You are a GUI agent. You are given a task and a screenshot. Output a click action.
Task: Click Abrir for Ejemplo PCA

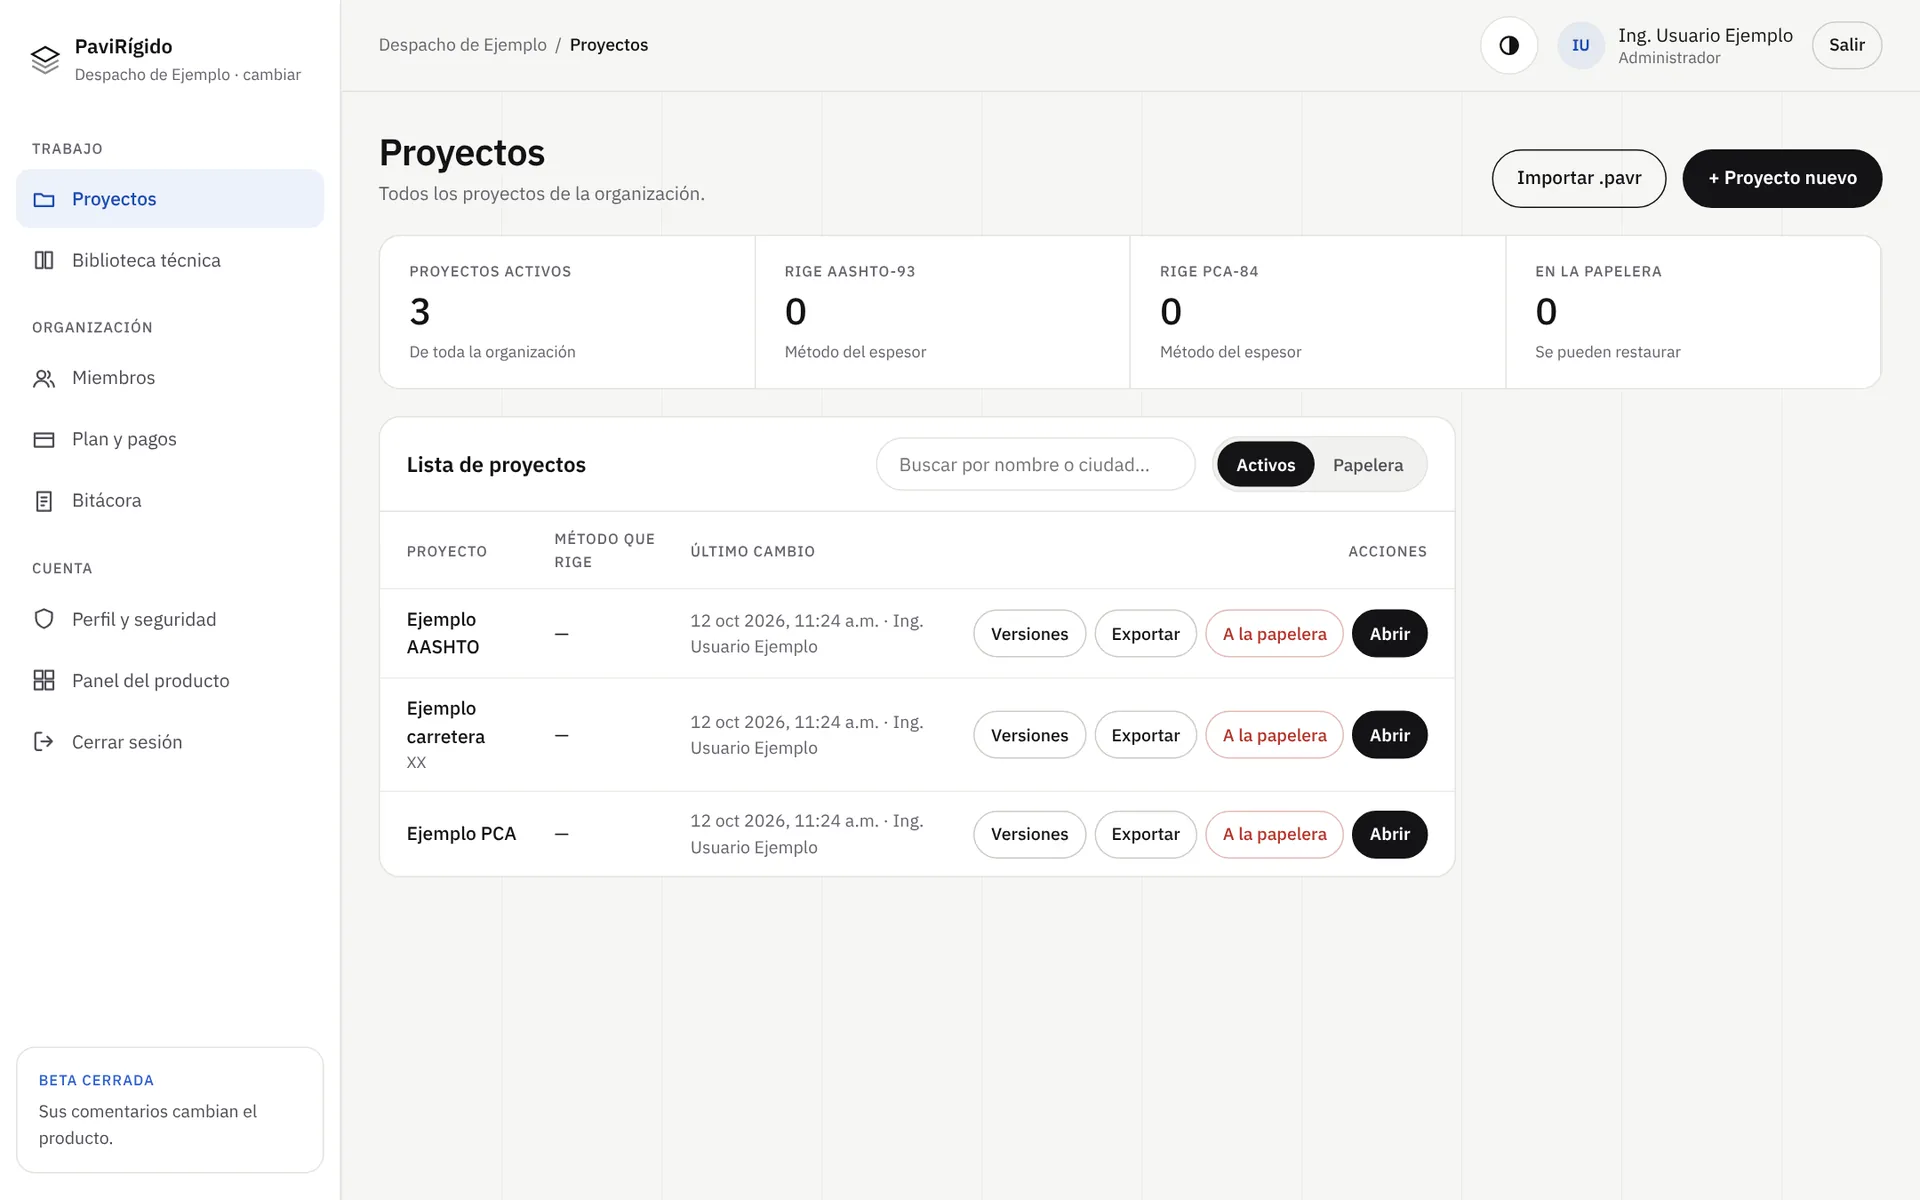click(x=1389, y=834)
